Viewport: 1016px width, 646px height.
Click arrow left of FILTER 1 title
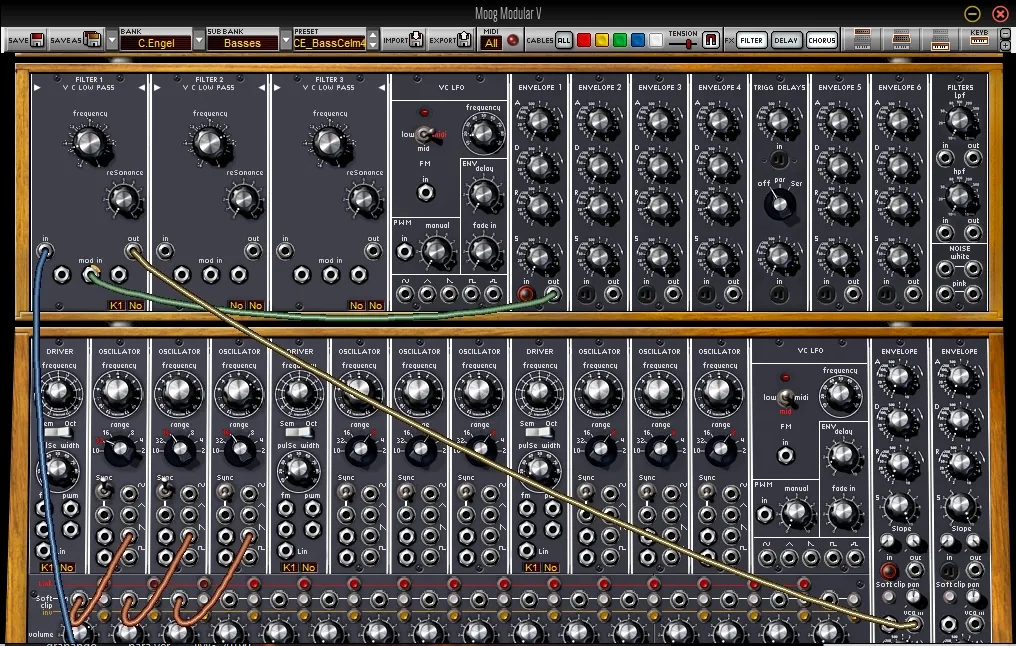pyautogui.click(x=36, y=87)
